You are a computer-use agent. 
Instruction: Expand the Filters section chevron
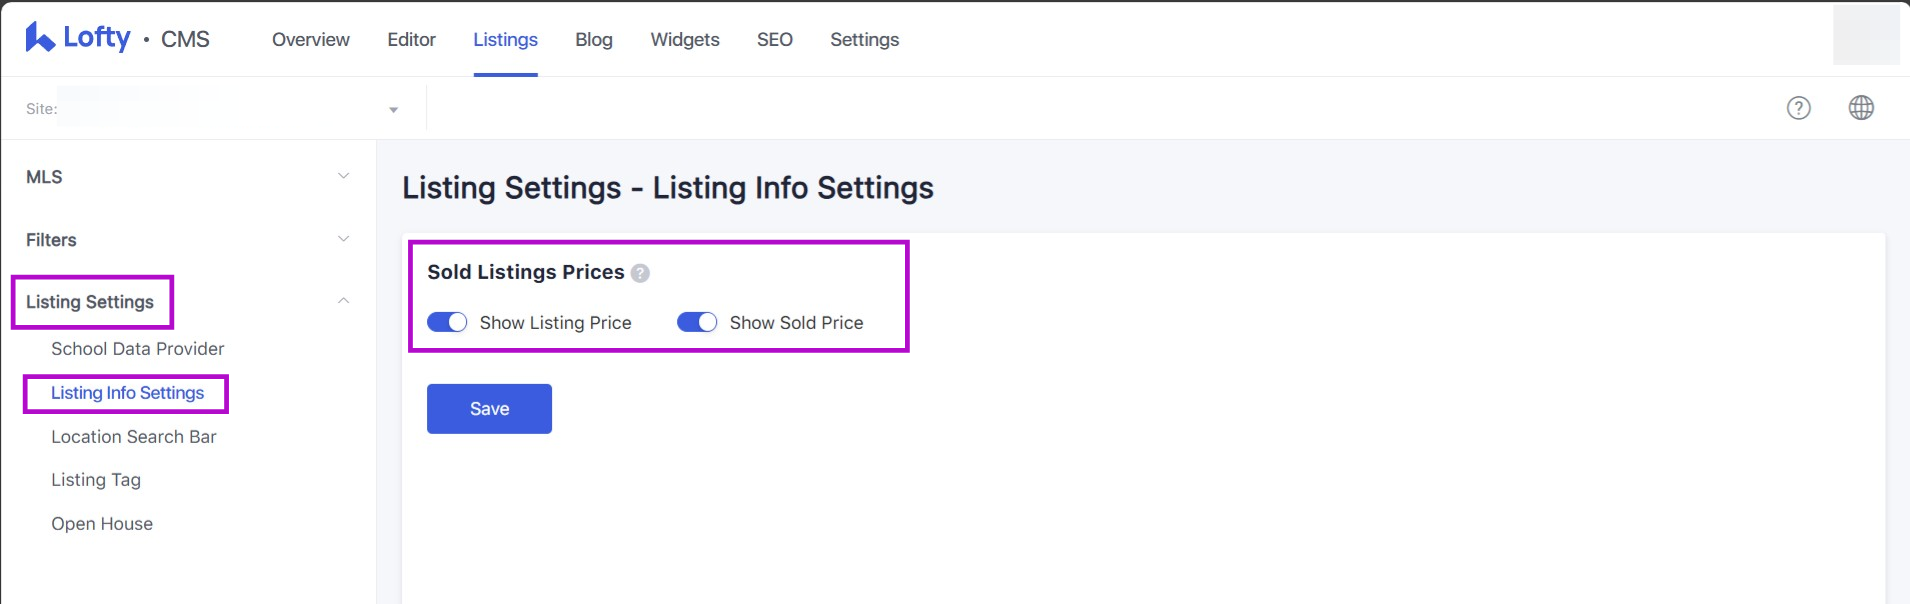pos(343,239)
